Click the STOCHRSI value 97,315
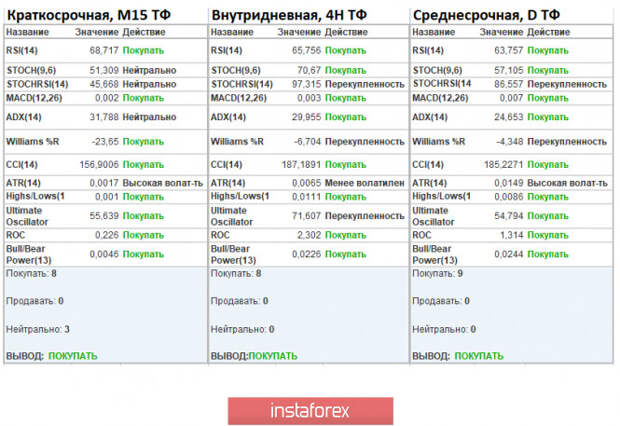This screenshot has height=426, width=620. pyautogui.click(x=306, y=84)
